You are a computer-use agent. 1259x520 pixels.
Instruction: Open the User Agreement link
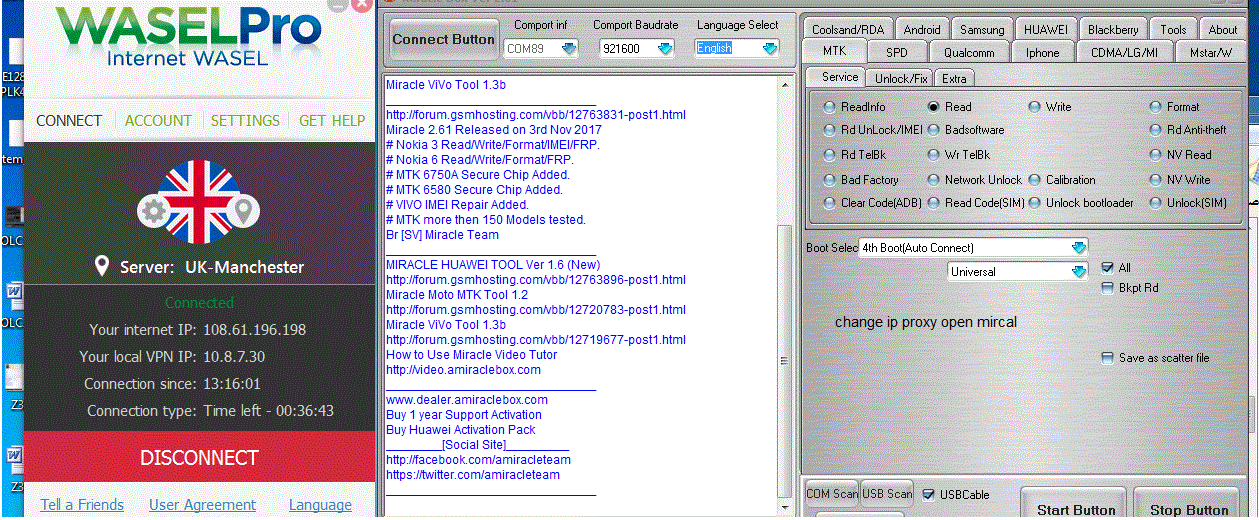pyautogui.click(x=202, y=505)
